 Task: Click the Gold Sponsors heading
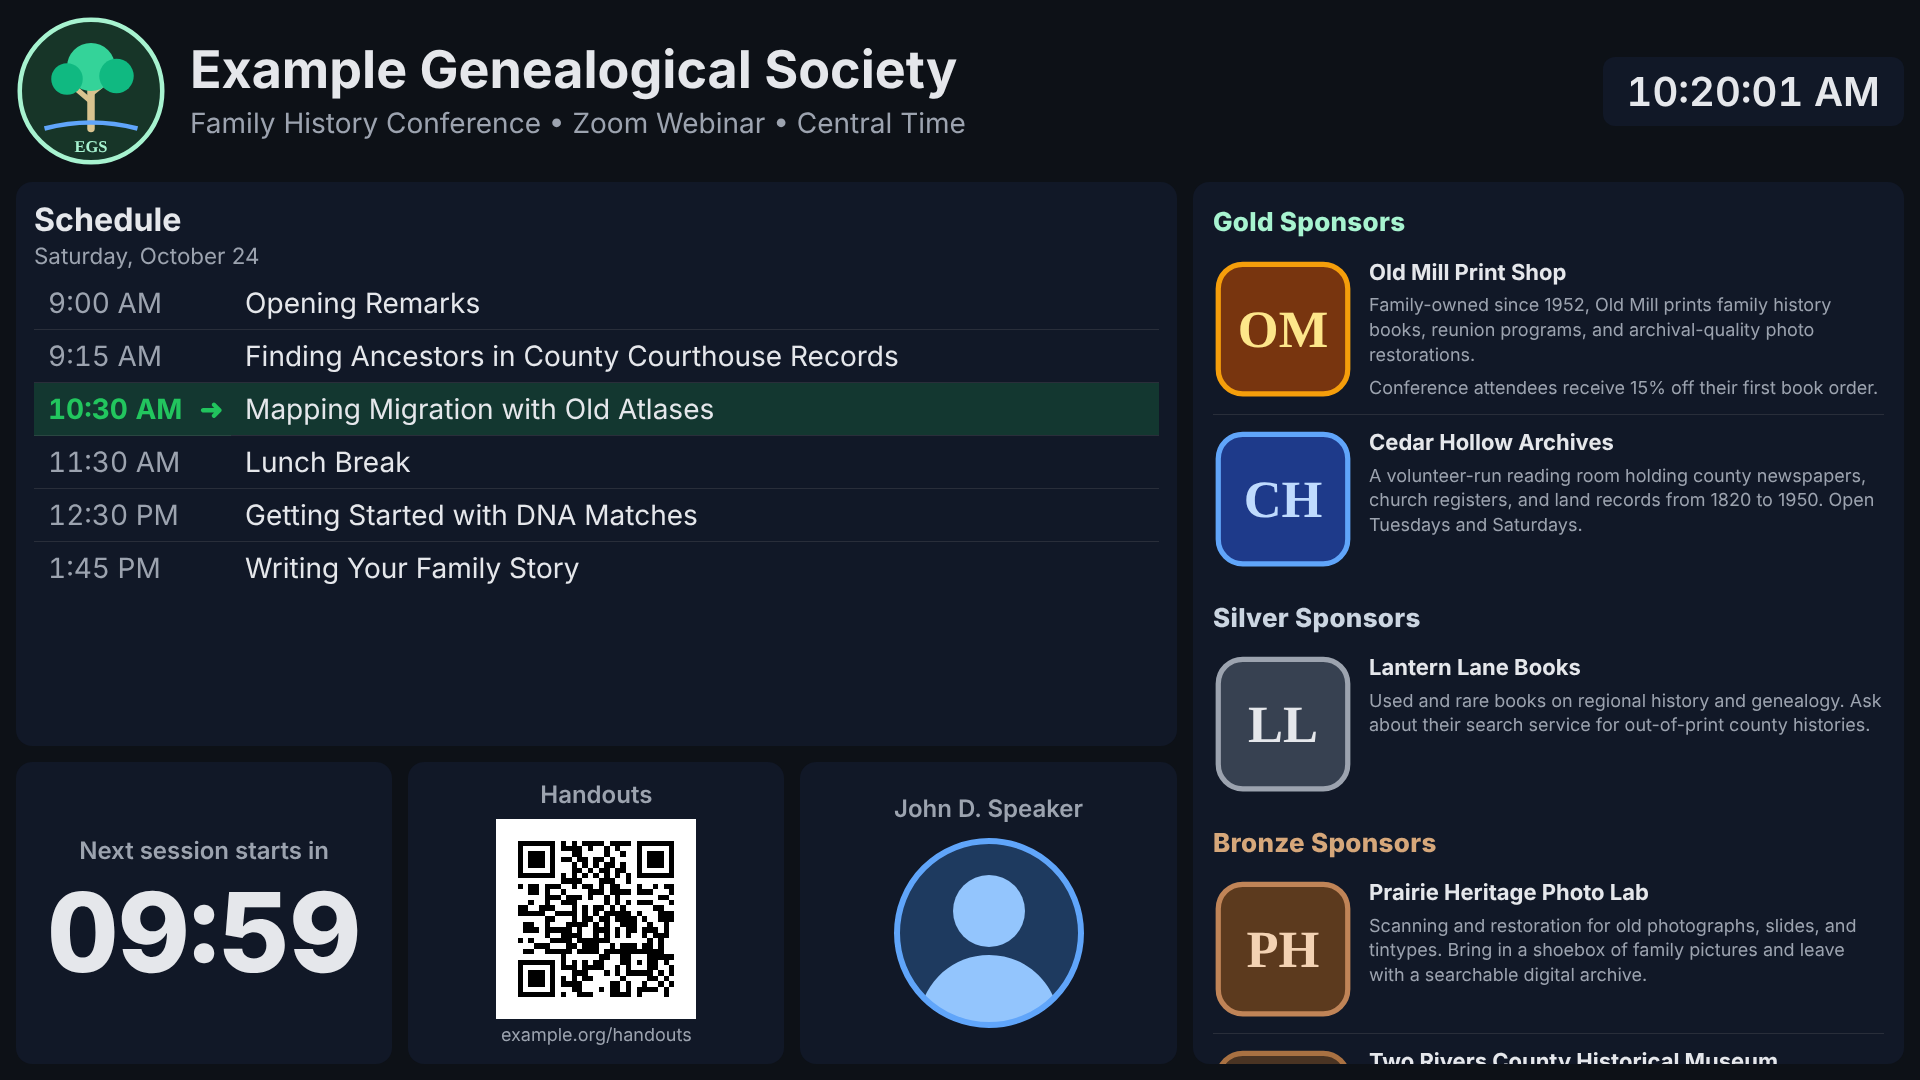(x=1308, y=222)
